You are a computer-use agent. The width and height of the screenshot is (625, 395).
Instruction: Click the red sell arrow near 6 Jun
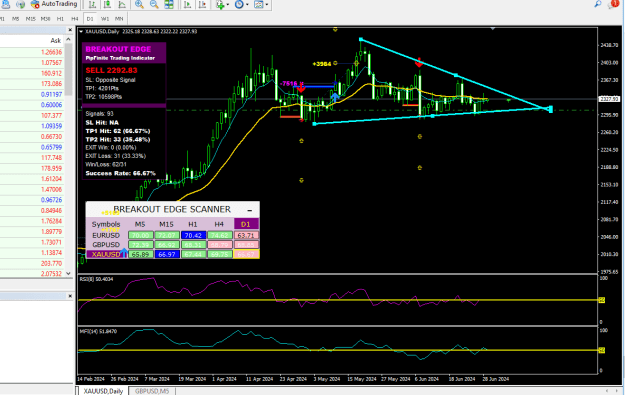click(x=419, y=62)
